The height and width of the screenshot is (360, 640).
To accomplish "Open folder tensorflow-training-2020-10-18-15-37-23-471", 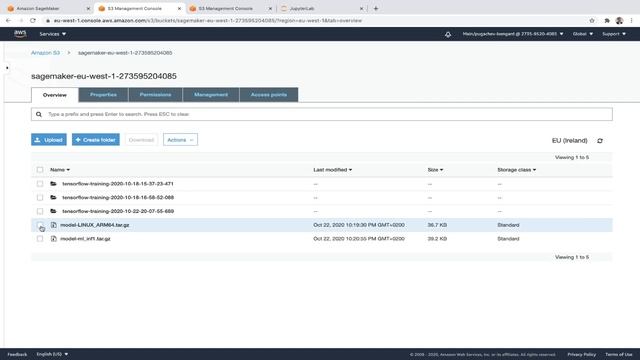I will click(x=118, y=184).
